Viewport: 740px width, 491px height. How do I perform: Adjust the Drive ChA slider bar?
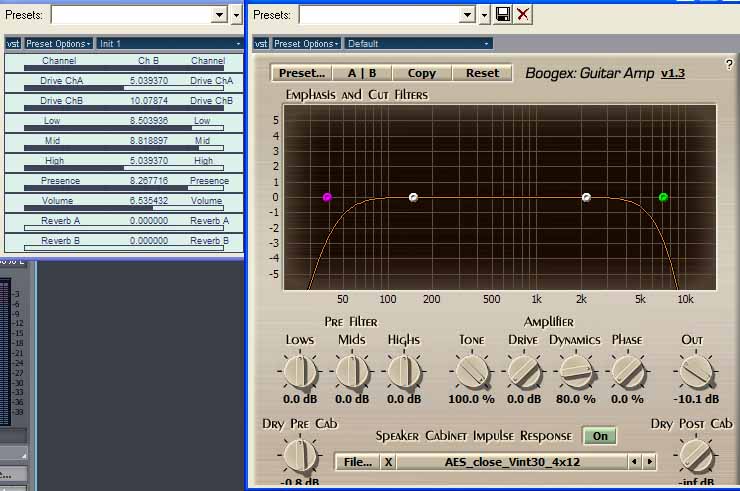tap(124, 88)
